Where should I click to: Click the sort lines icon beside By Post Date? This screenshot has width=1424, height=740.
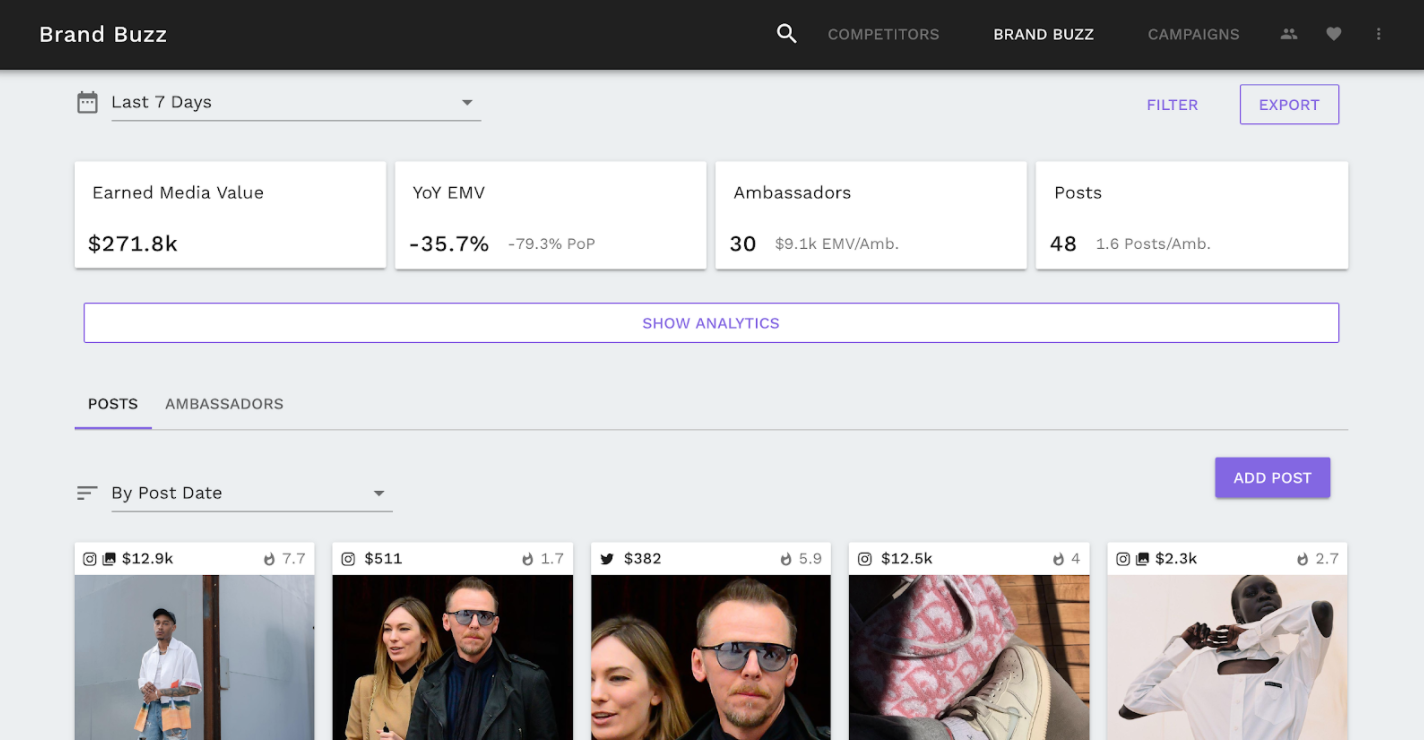pyautogui.click(x=87, y=493)
